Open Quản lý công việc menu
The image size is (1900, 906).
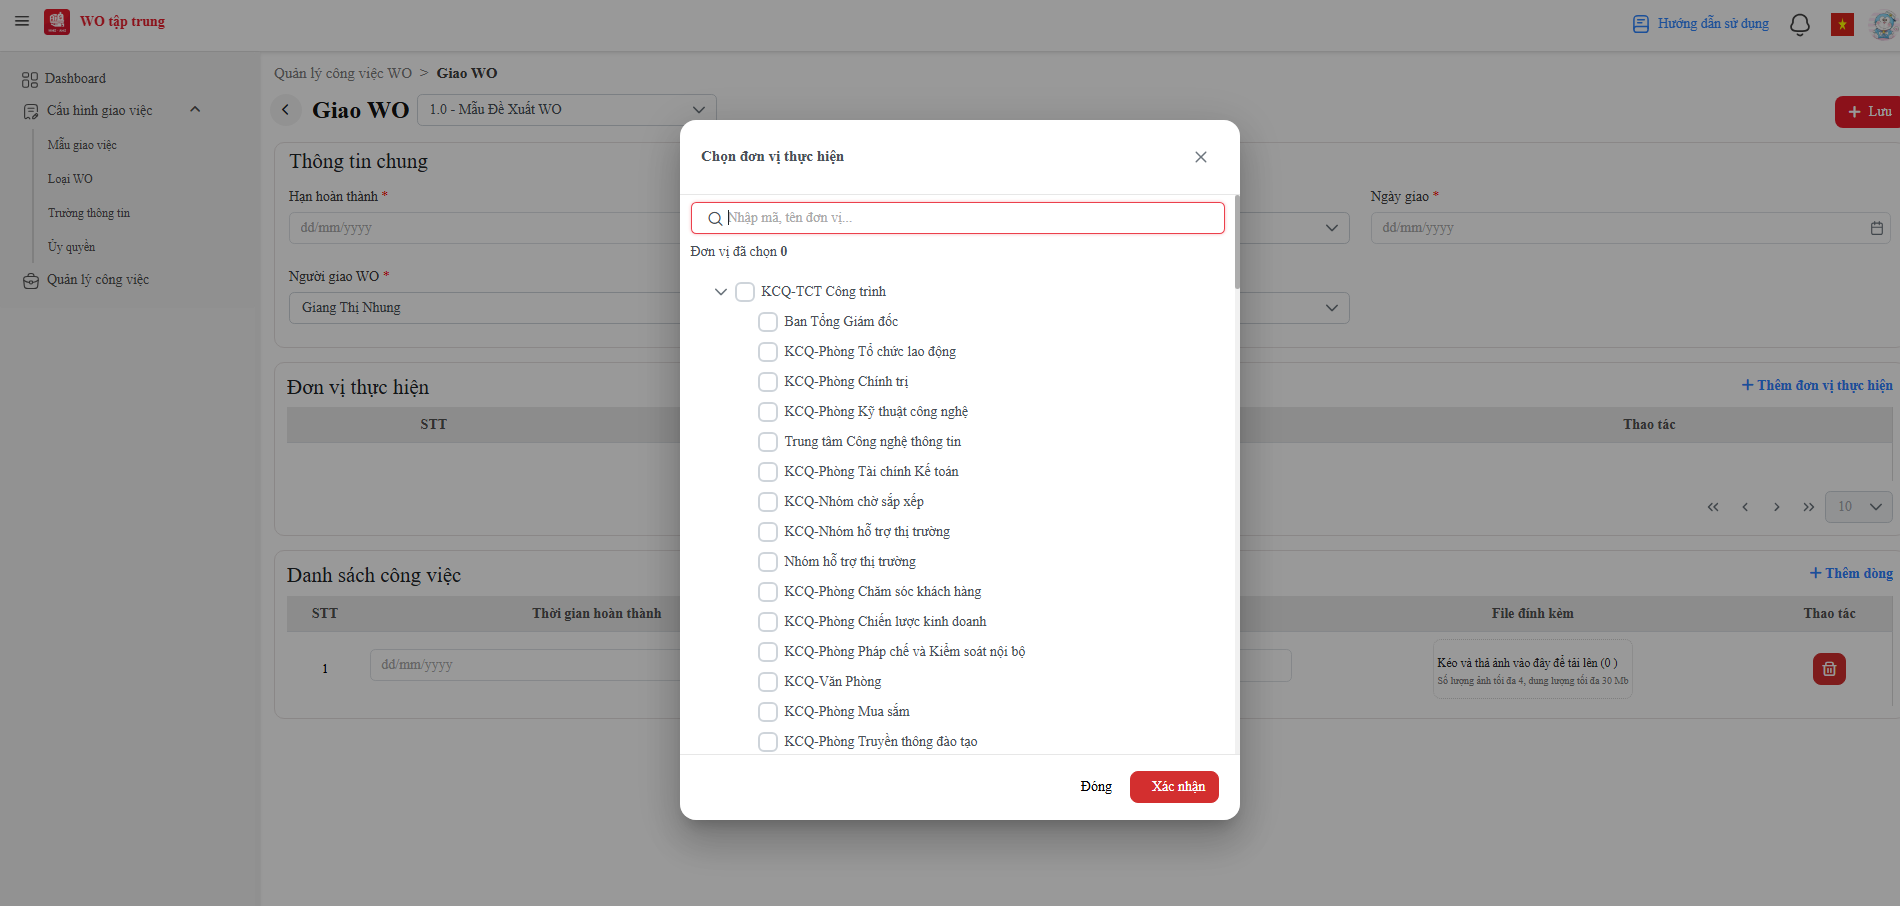(x=98, y=280)
